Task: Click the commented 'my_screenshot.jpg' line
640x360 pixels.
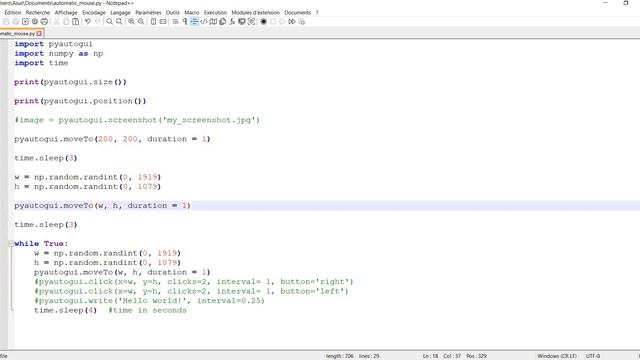Action: (137, 120)
